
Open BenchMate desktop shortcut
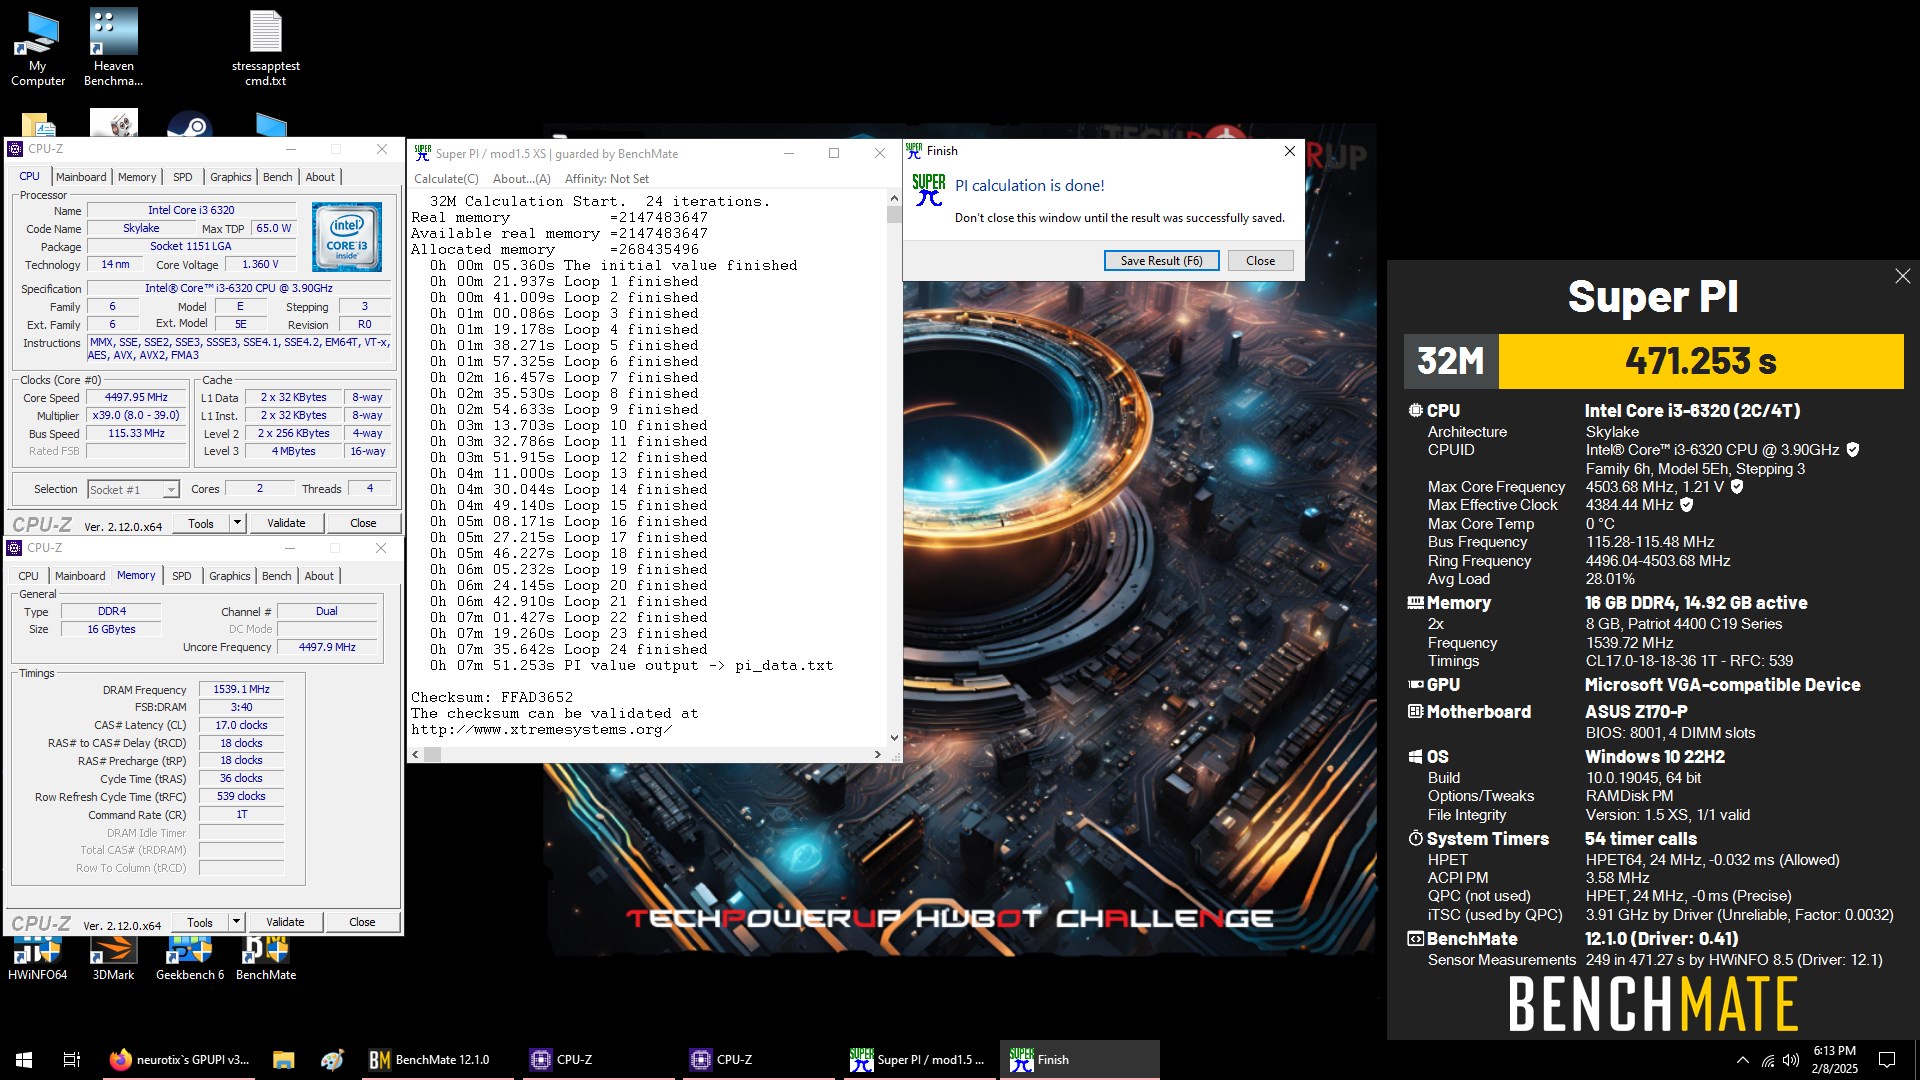(266, 958)
